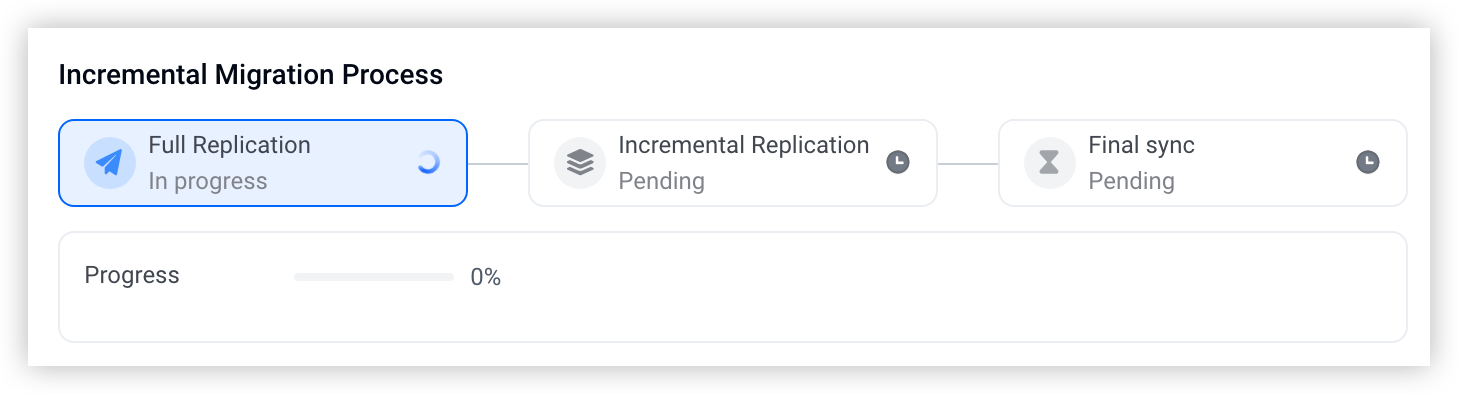Click the 0% progress value
Image resolution: width=1458 pixels, height=394 pixels.
click(486, 277)
